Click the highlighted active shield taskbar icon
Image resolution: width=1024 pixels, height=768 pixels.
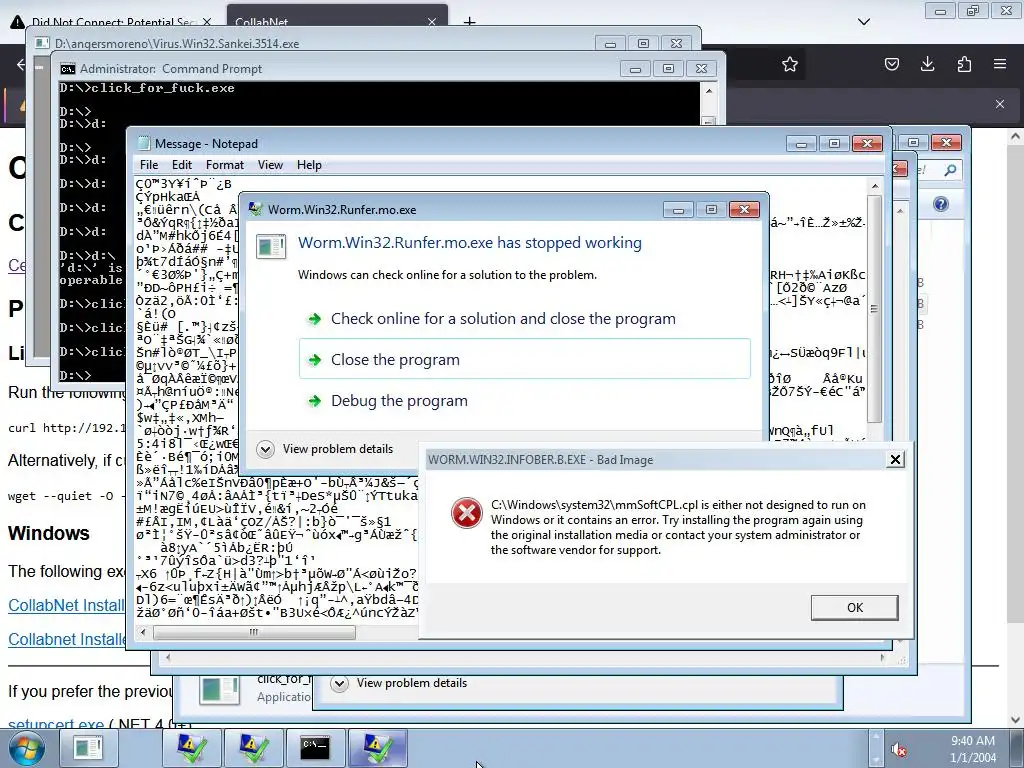pos(377,748)
